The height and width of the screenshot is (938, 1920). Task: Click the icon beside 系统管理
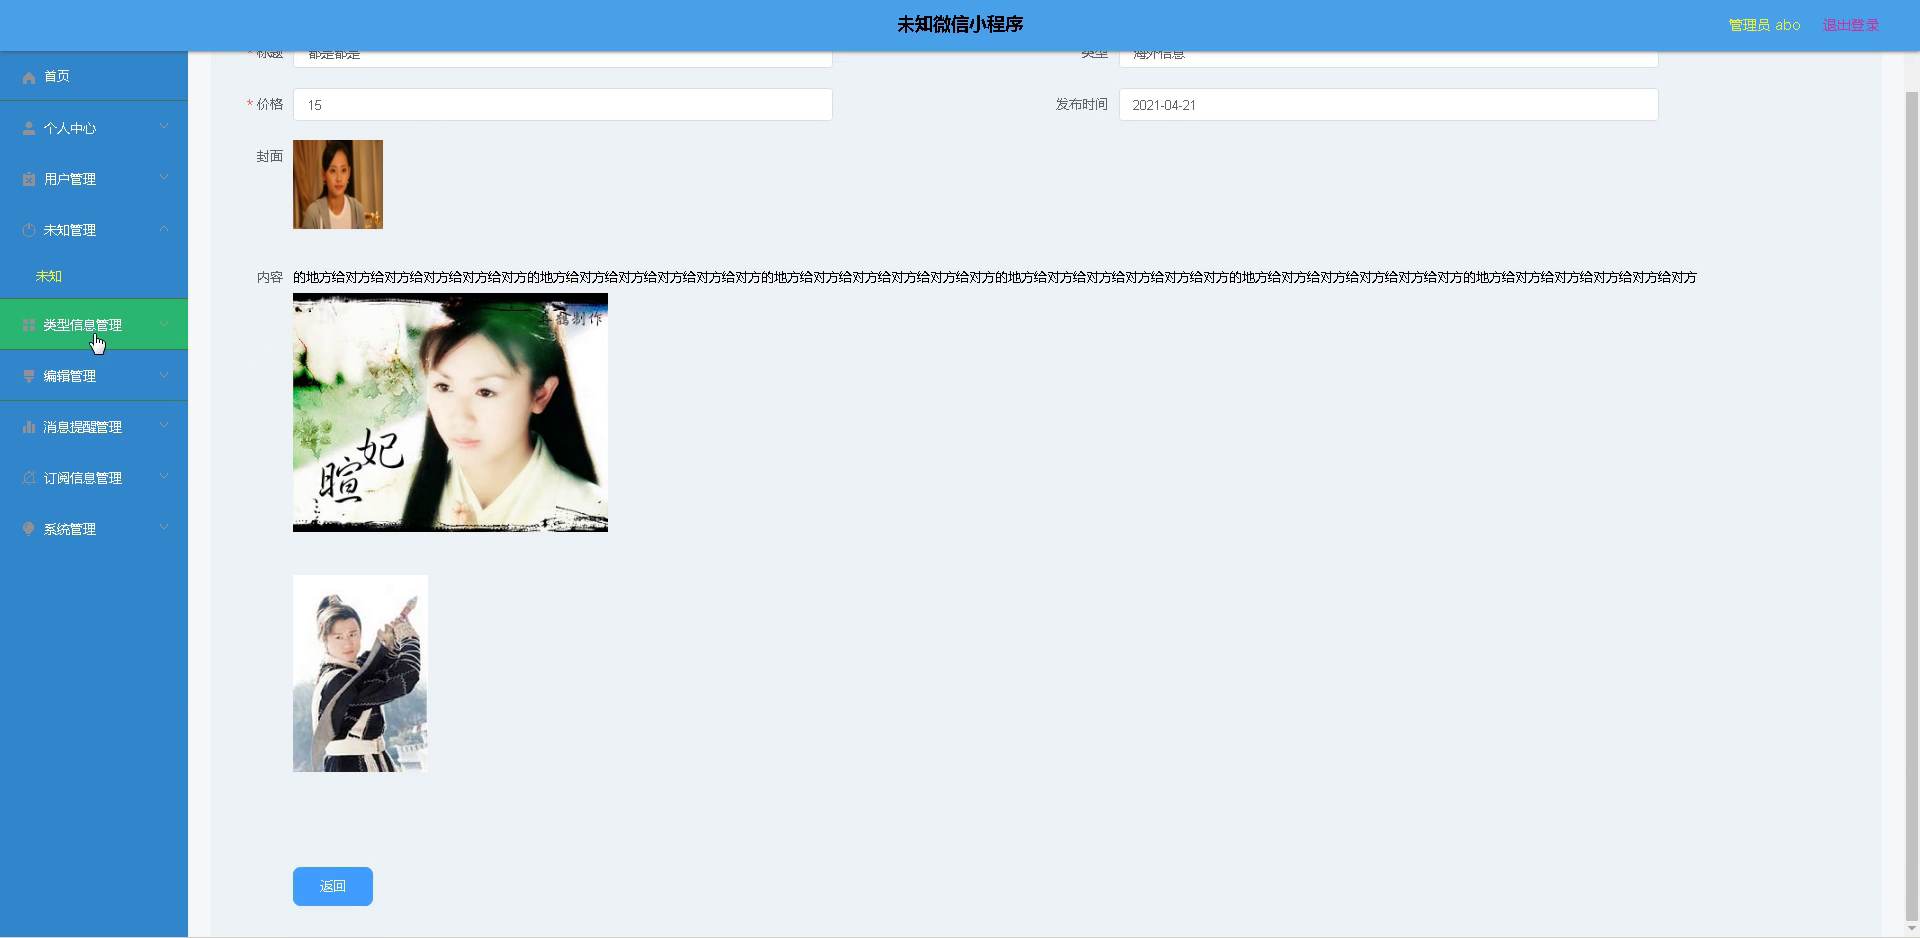coord(29,529)
